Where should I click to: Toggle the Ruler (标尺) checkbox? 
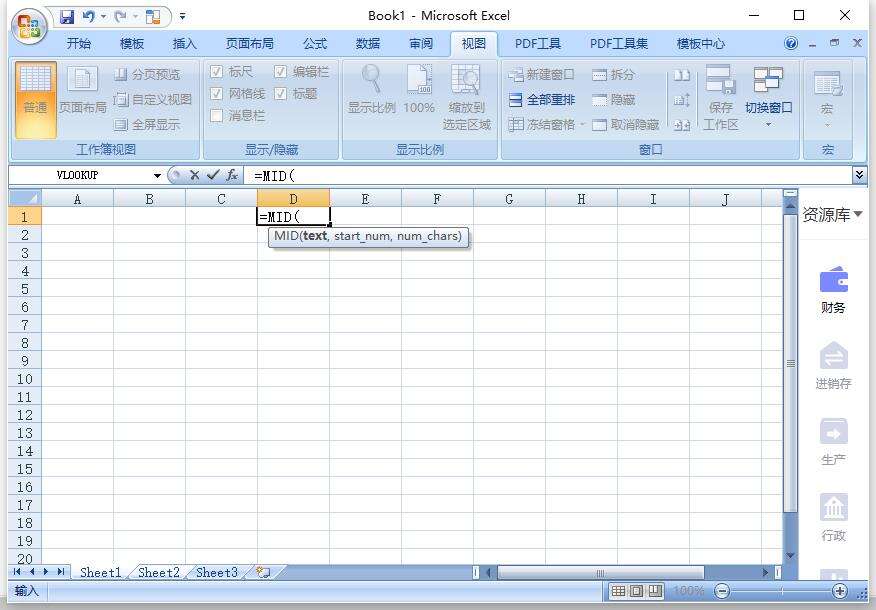[x=217, y=72]
